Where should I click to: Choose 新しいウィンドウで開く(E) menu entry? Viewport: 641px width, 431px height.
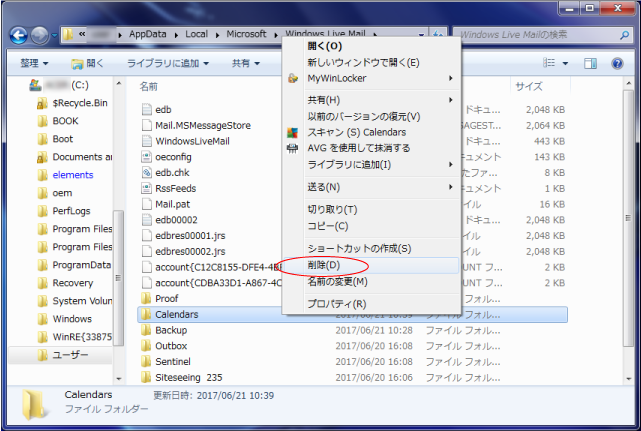click(371, 63)
